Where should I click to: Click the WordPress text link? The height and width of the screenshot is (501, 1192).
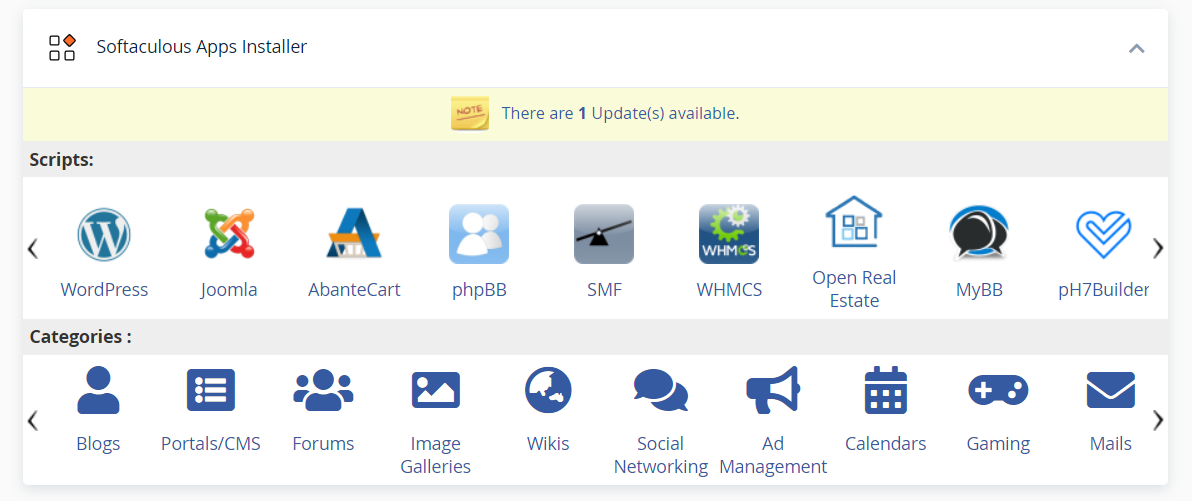pos(104,290)
